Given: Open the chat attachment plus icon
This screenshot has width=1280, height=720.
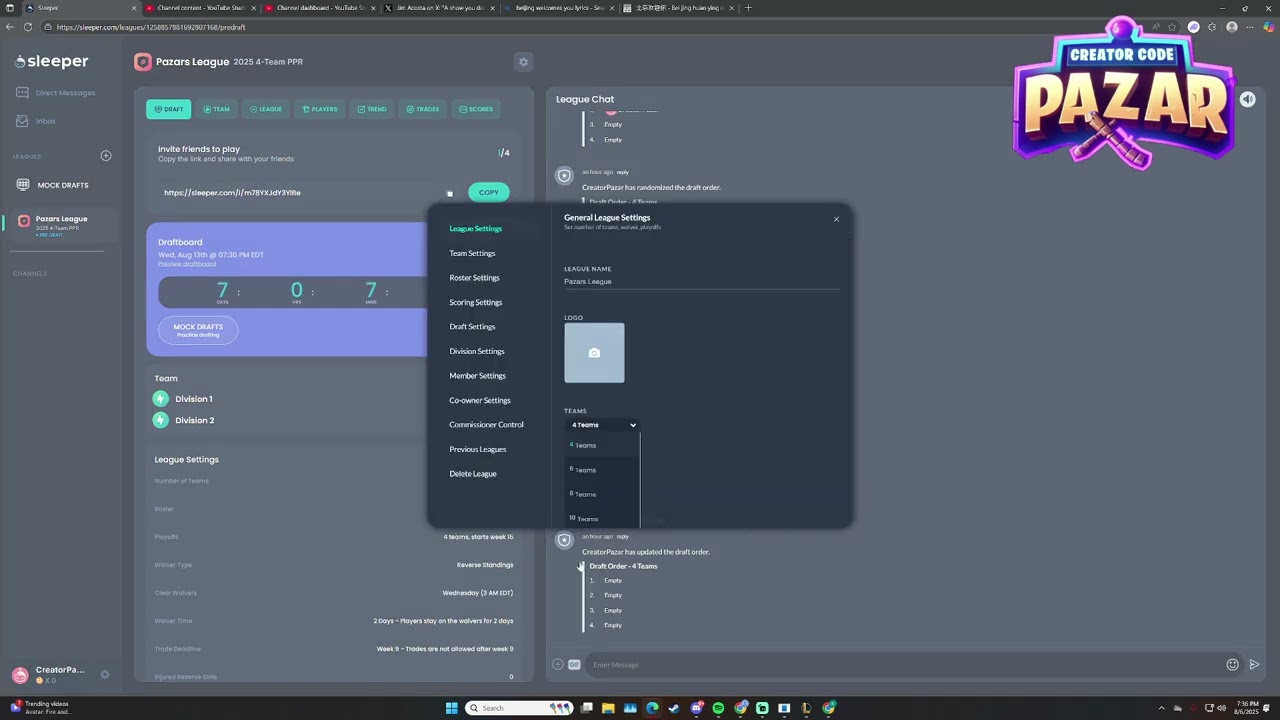Looking at the screenshot, I should pos(558,665).
